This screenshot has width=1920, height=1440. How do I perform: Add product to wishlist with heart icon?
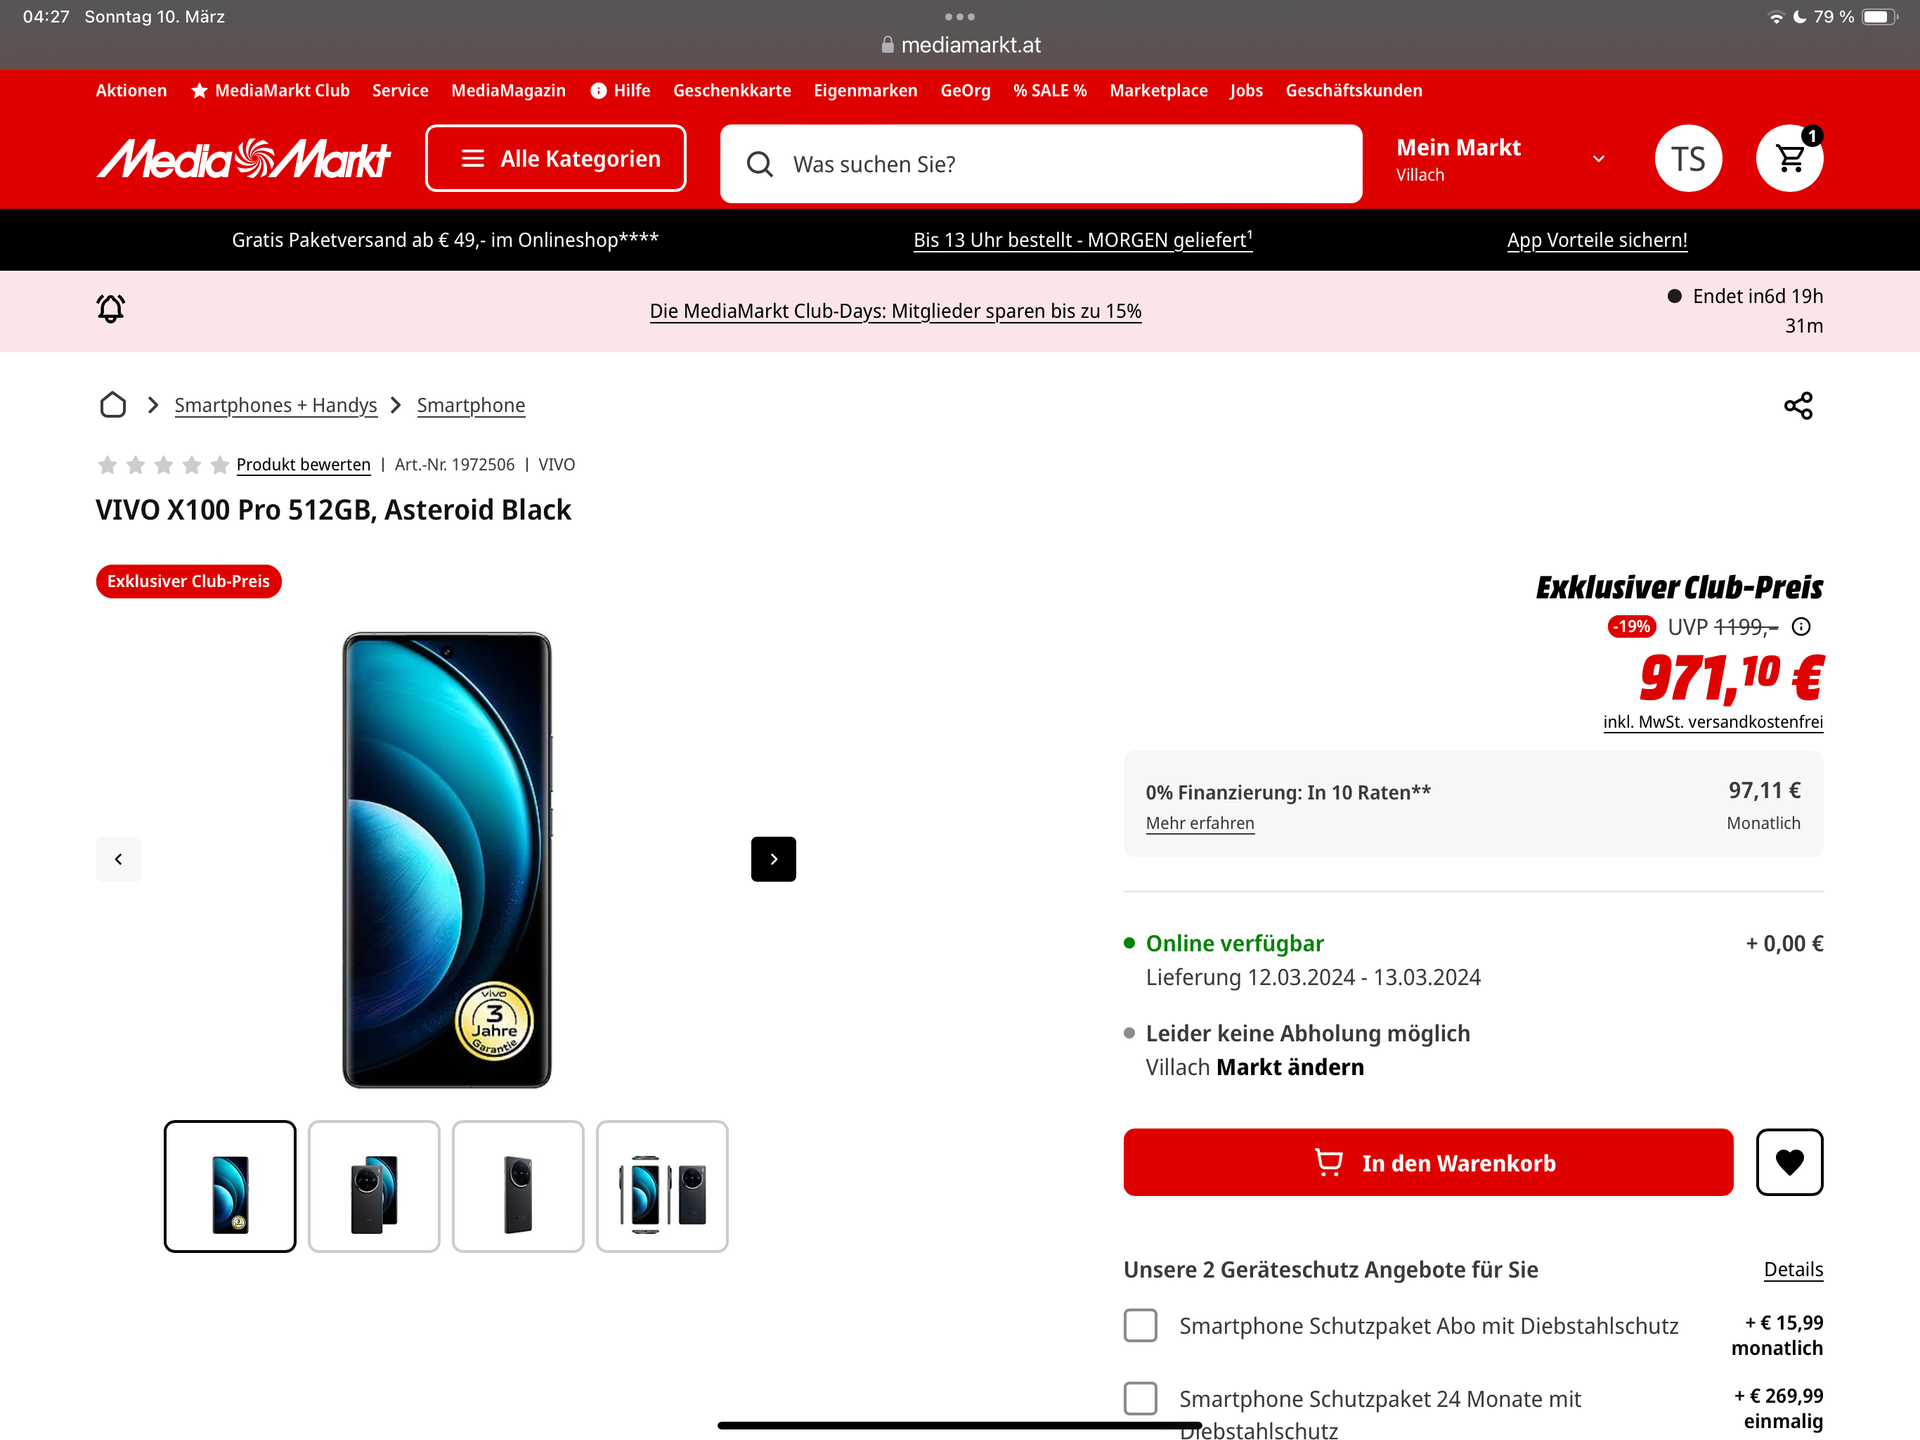point(1789,1162)
